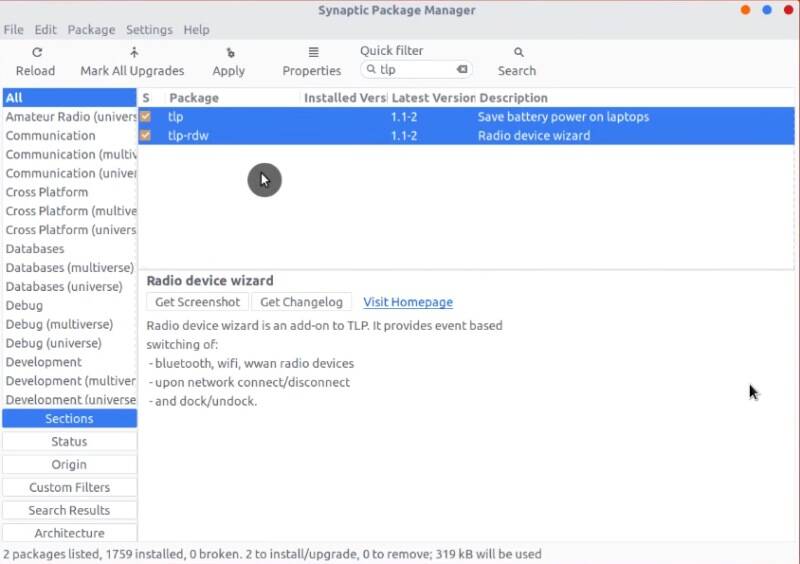
Task: Open the Settings menu
Action: pyautogui.click(x=149, y=30)
